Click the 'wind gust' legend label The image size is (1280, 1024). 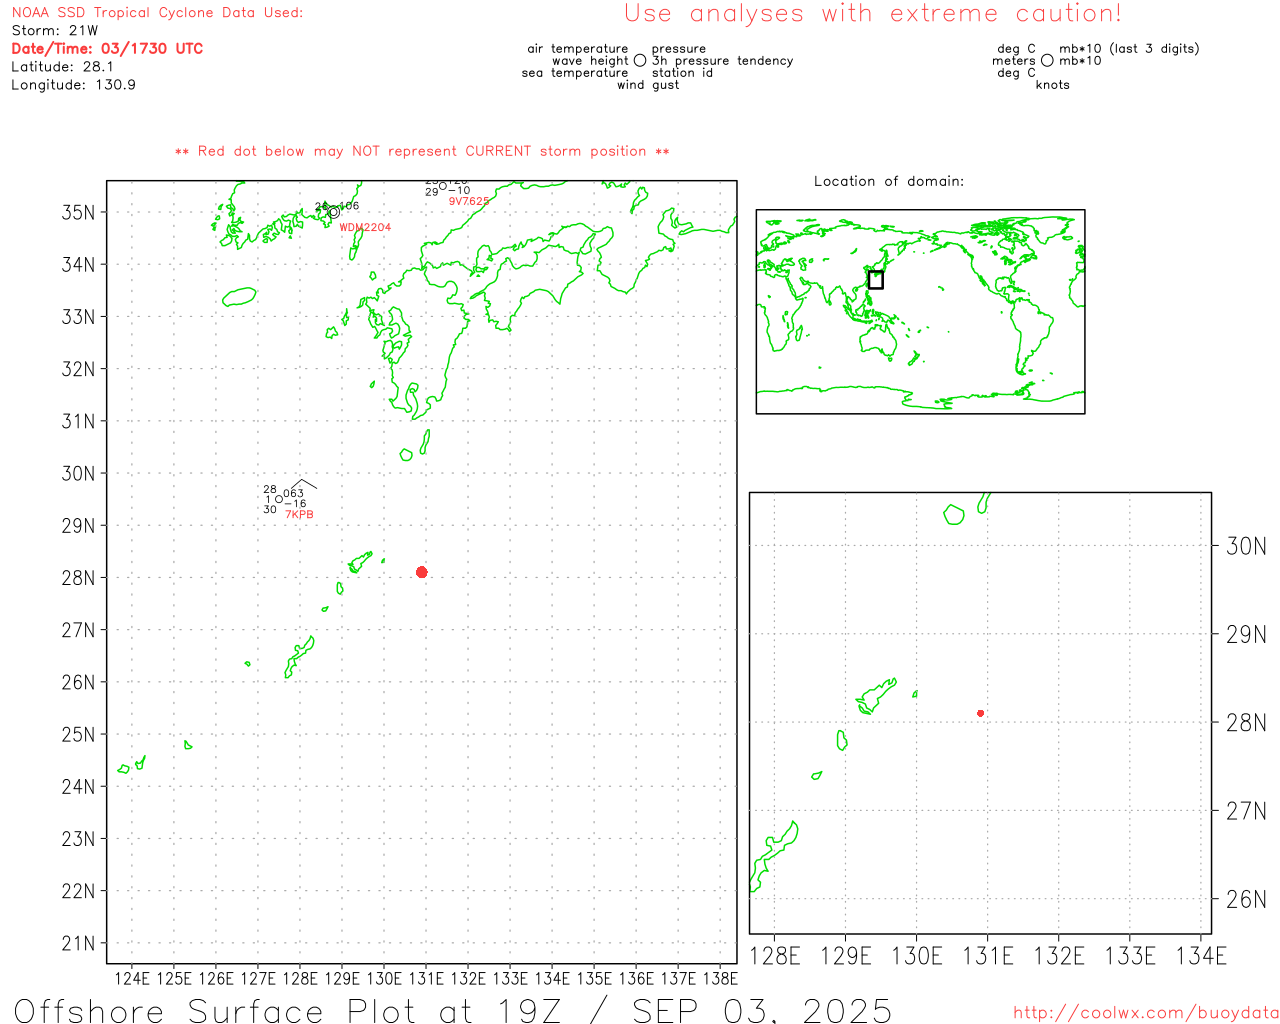648,85
